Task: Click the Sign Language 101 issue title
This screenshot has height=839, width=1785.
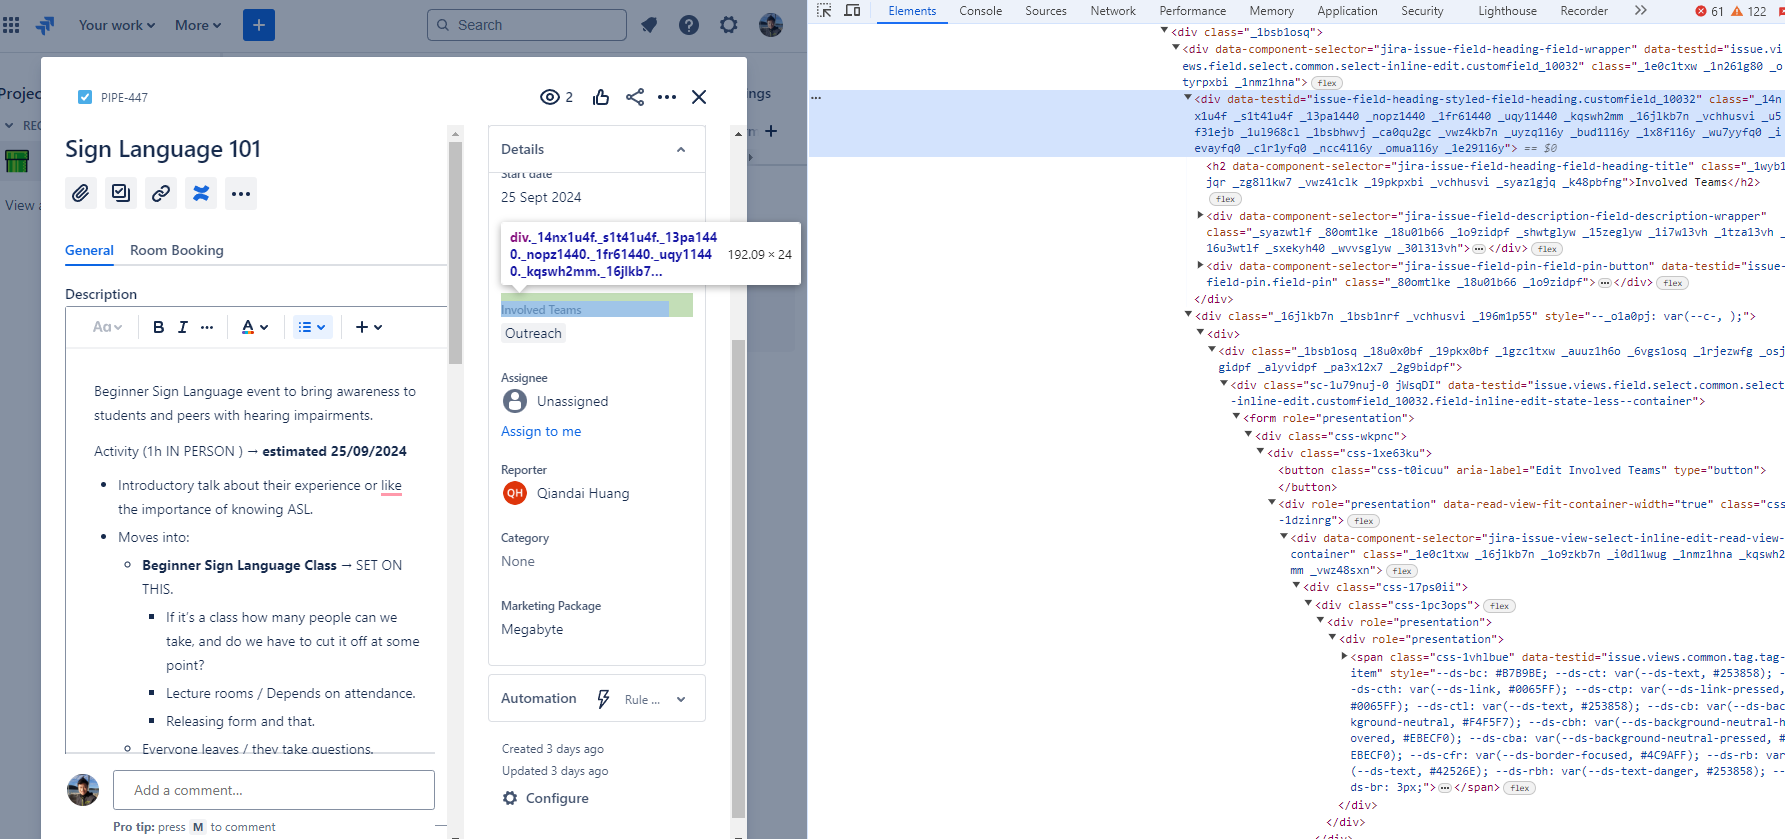Action: [163, 149]
